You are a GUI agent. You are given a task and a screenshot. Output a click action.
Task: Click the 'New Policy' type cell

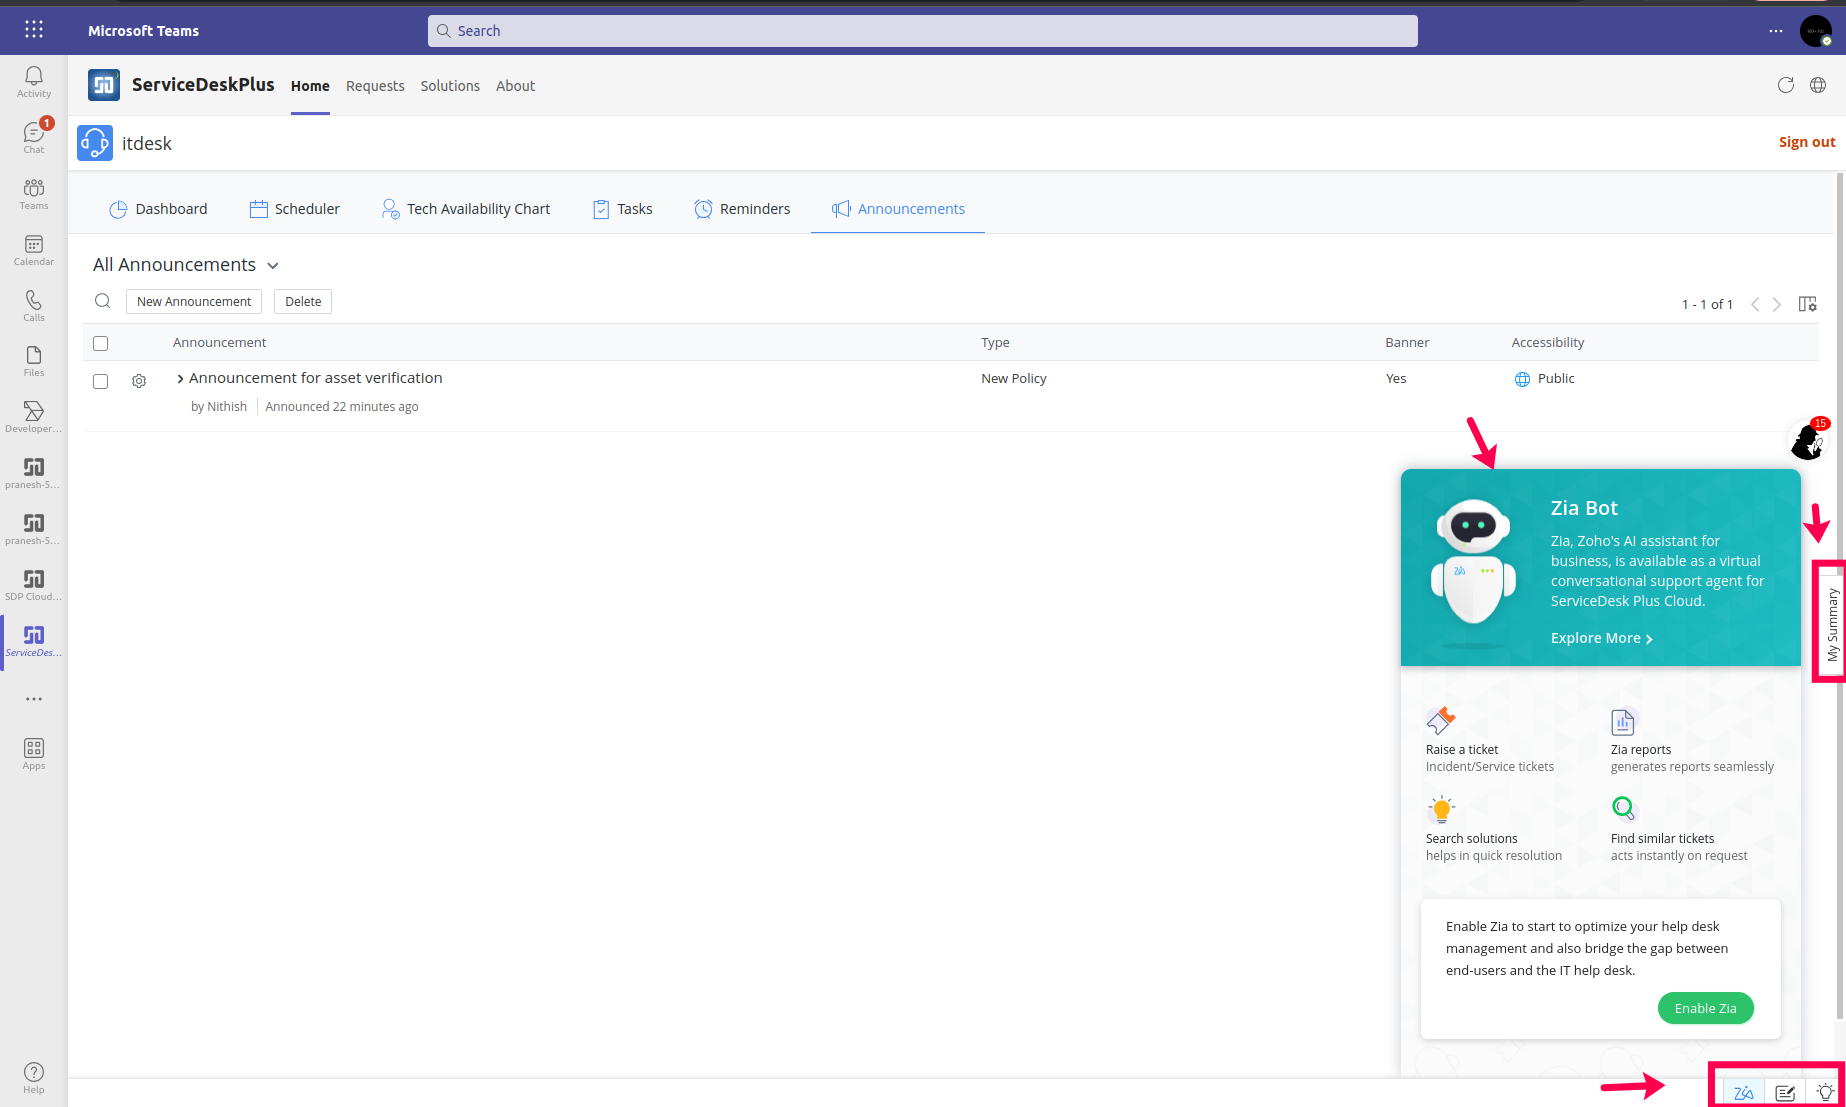click(1014, 379)
